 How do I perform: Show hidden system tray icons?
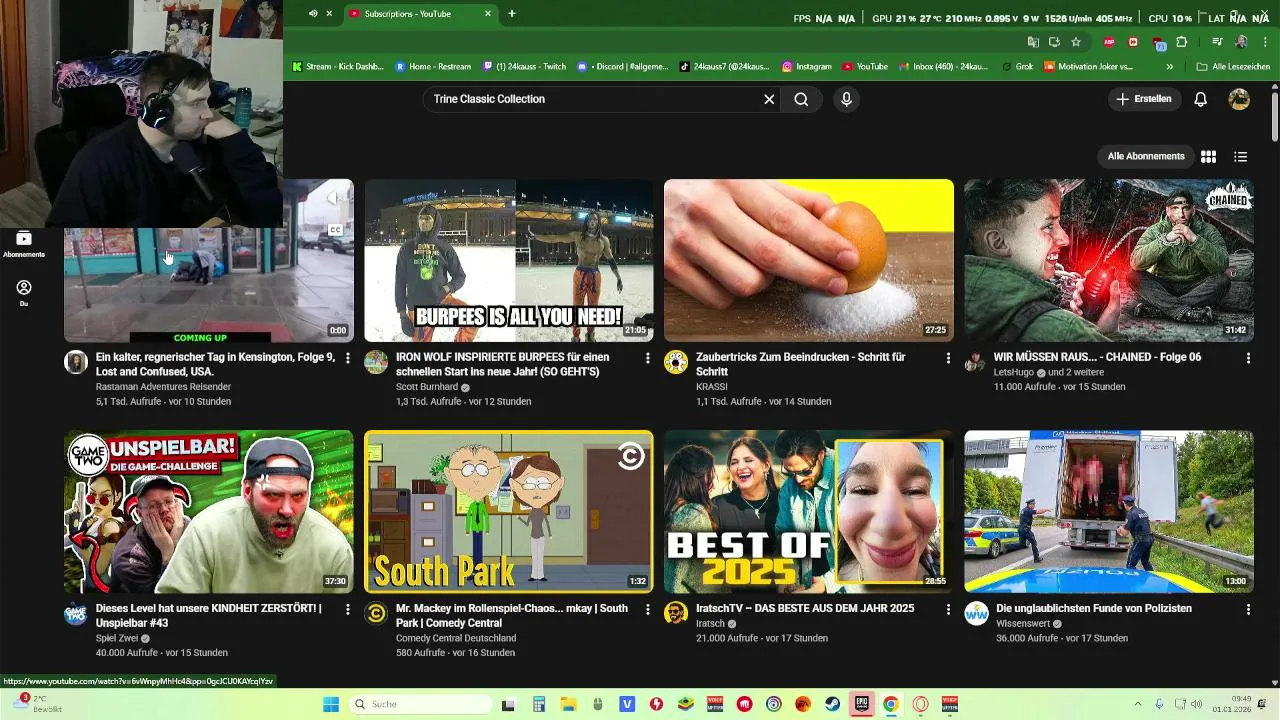[x=1138, y=704]
